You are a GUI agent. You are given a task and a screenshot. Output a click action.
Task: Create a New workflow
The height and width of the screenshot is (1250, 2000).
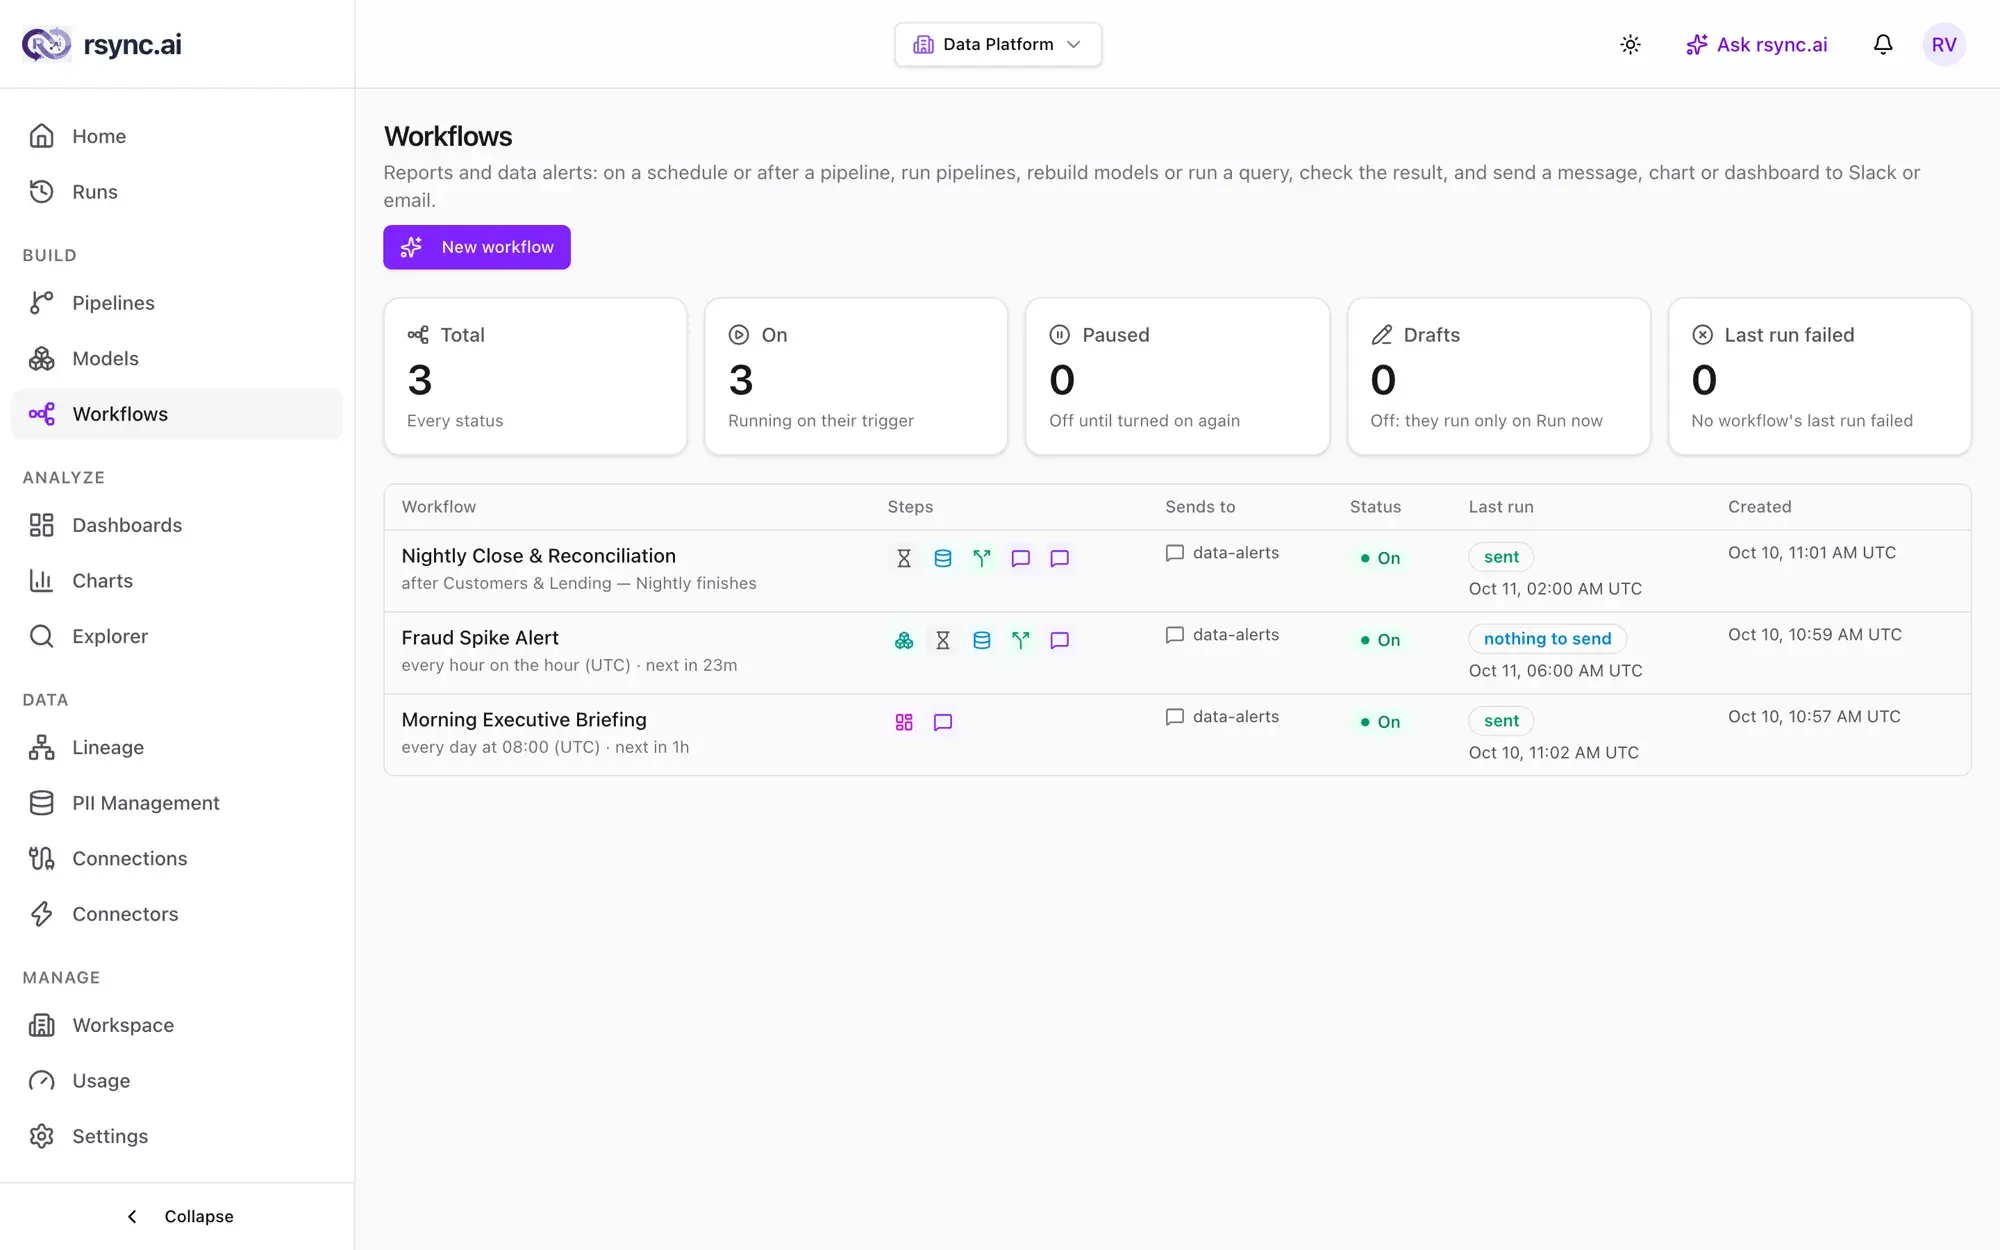[477, 247]
